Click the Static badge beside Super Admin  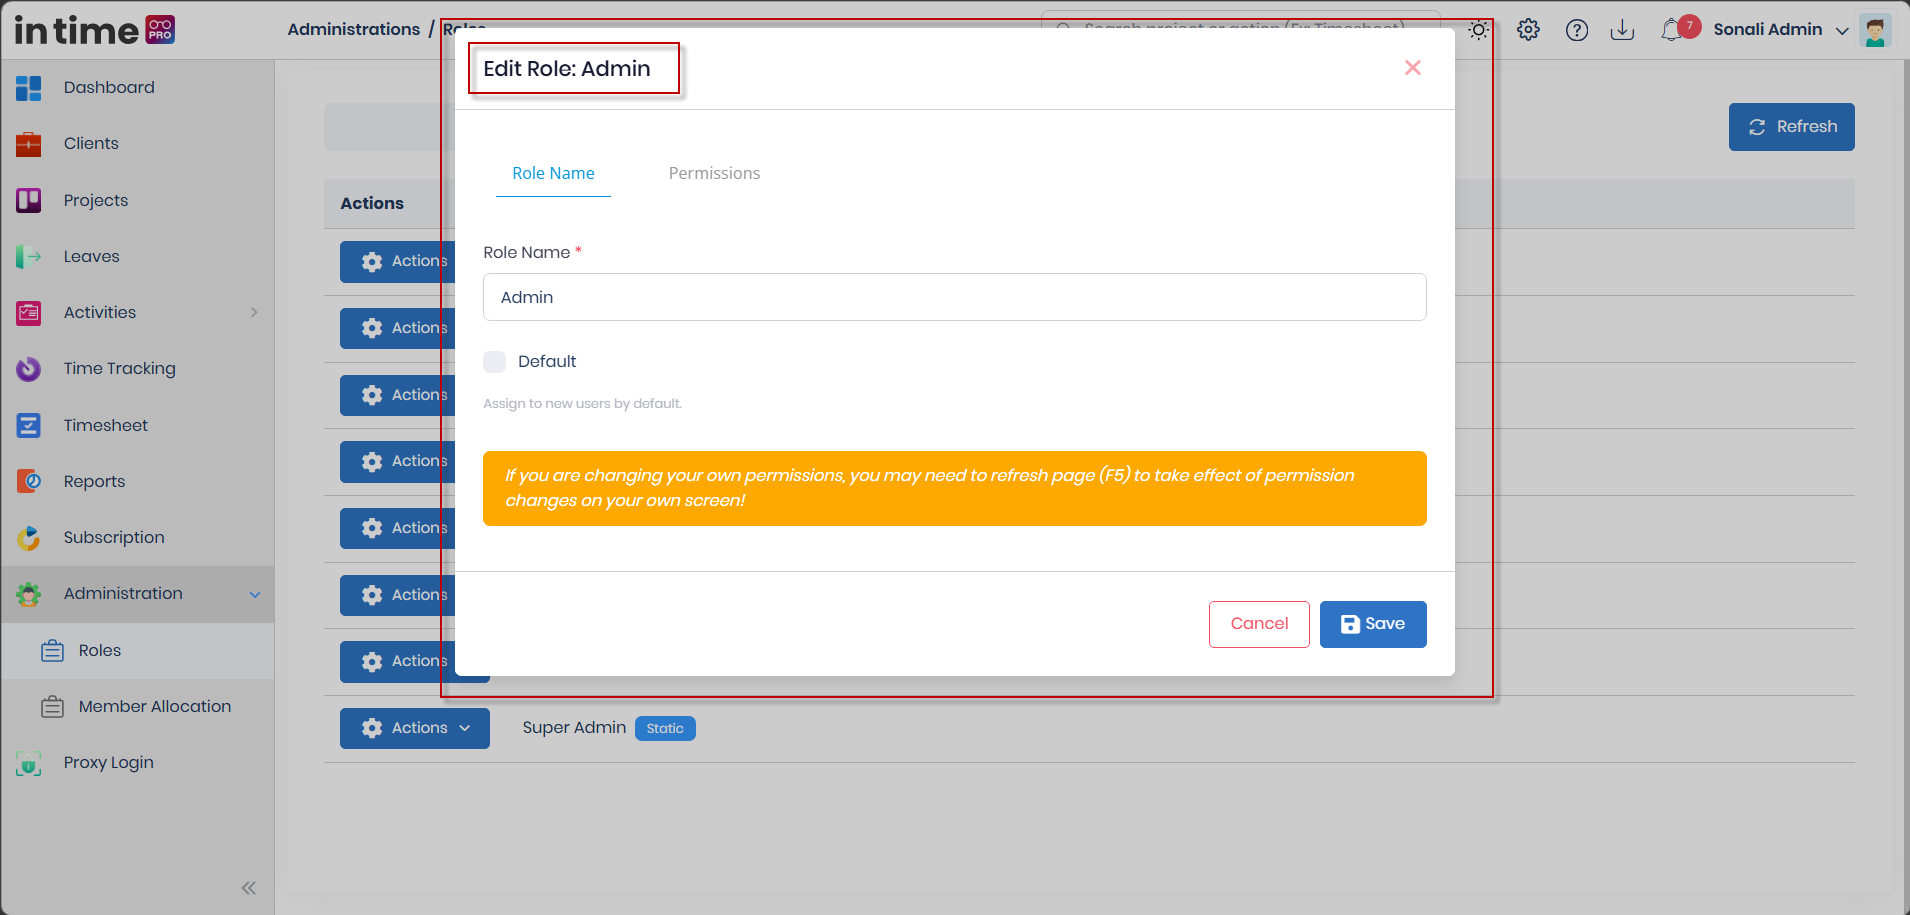[x=665, y=729]
